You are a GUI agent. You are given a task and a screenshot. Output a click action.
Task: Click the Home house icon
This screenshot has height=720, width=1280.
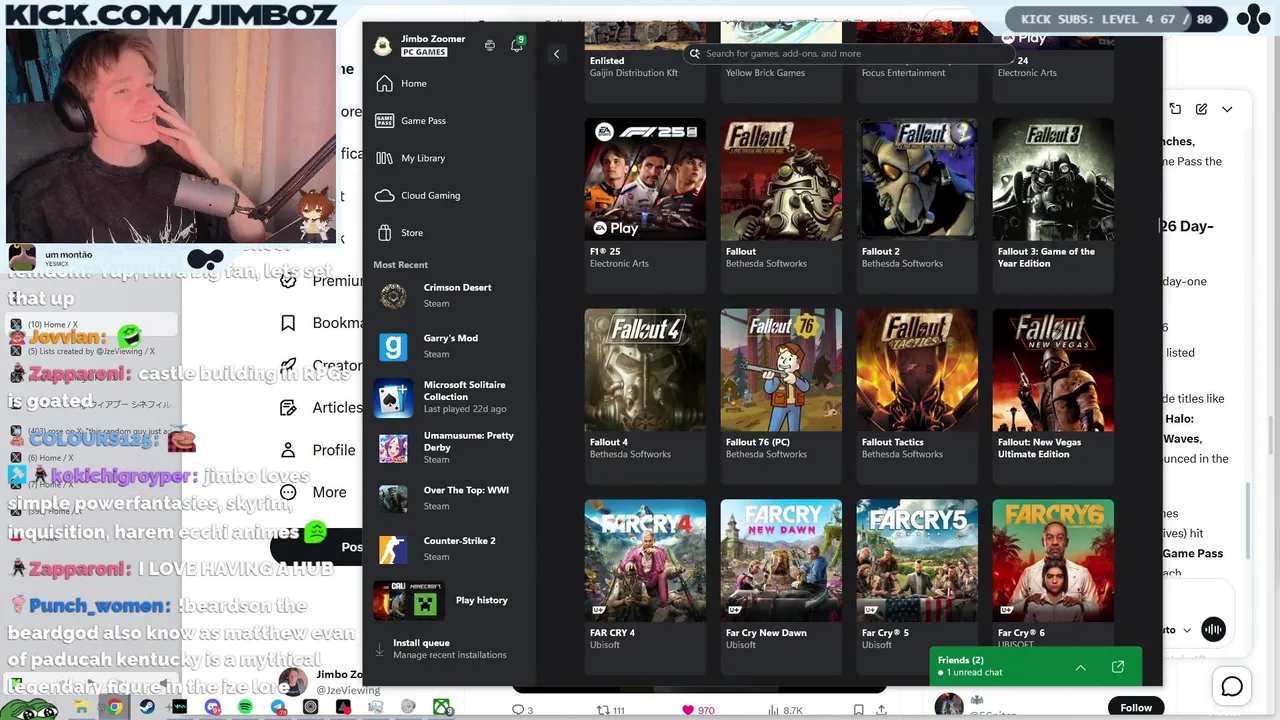click(384, 84)
